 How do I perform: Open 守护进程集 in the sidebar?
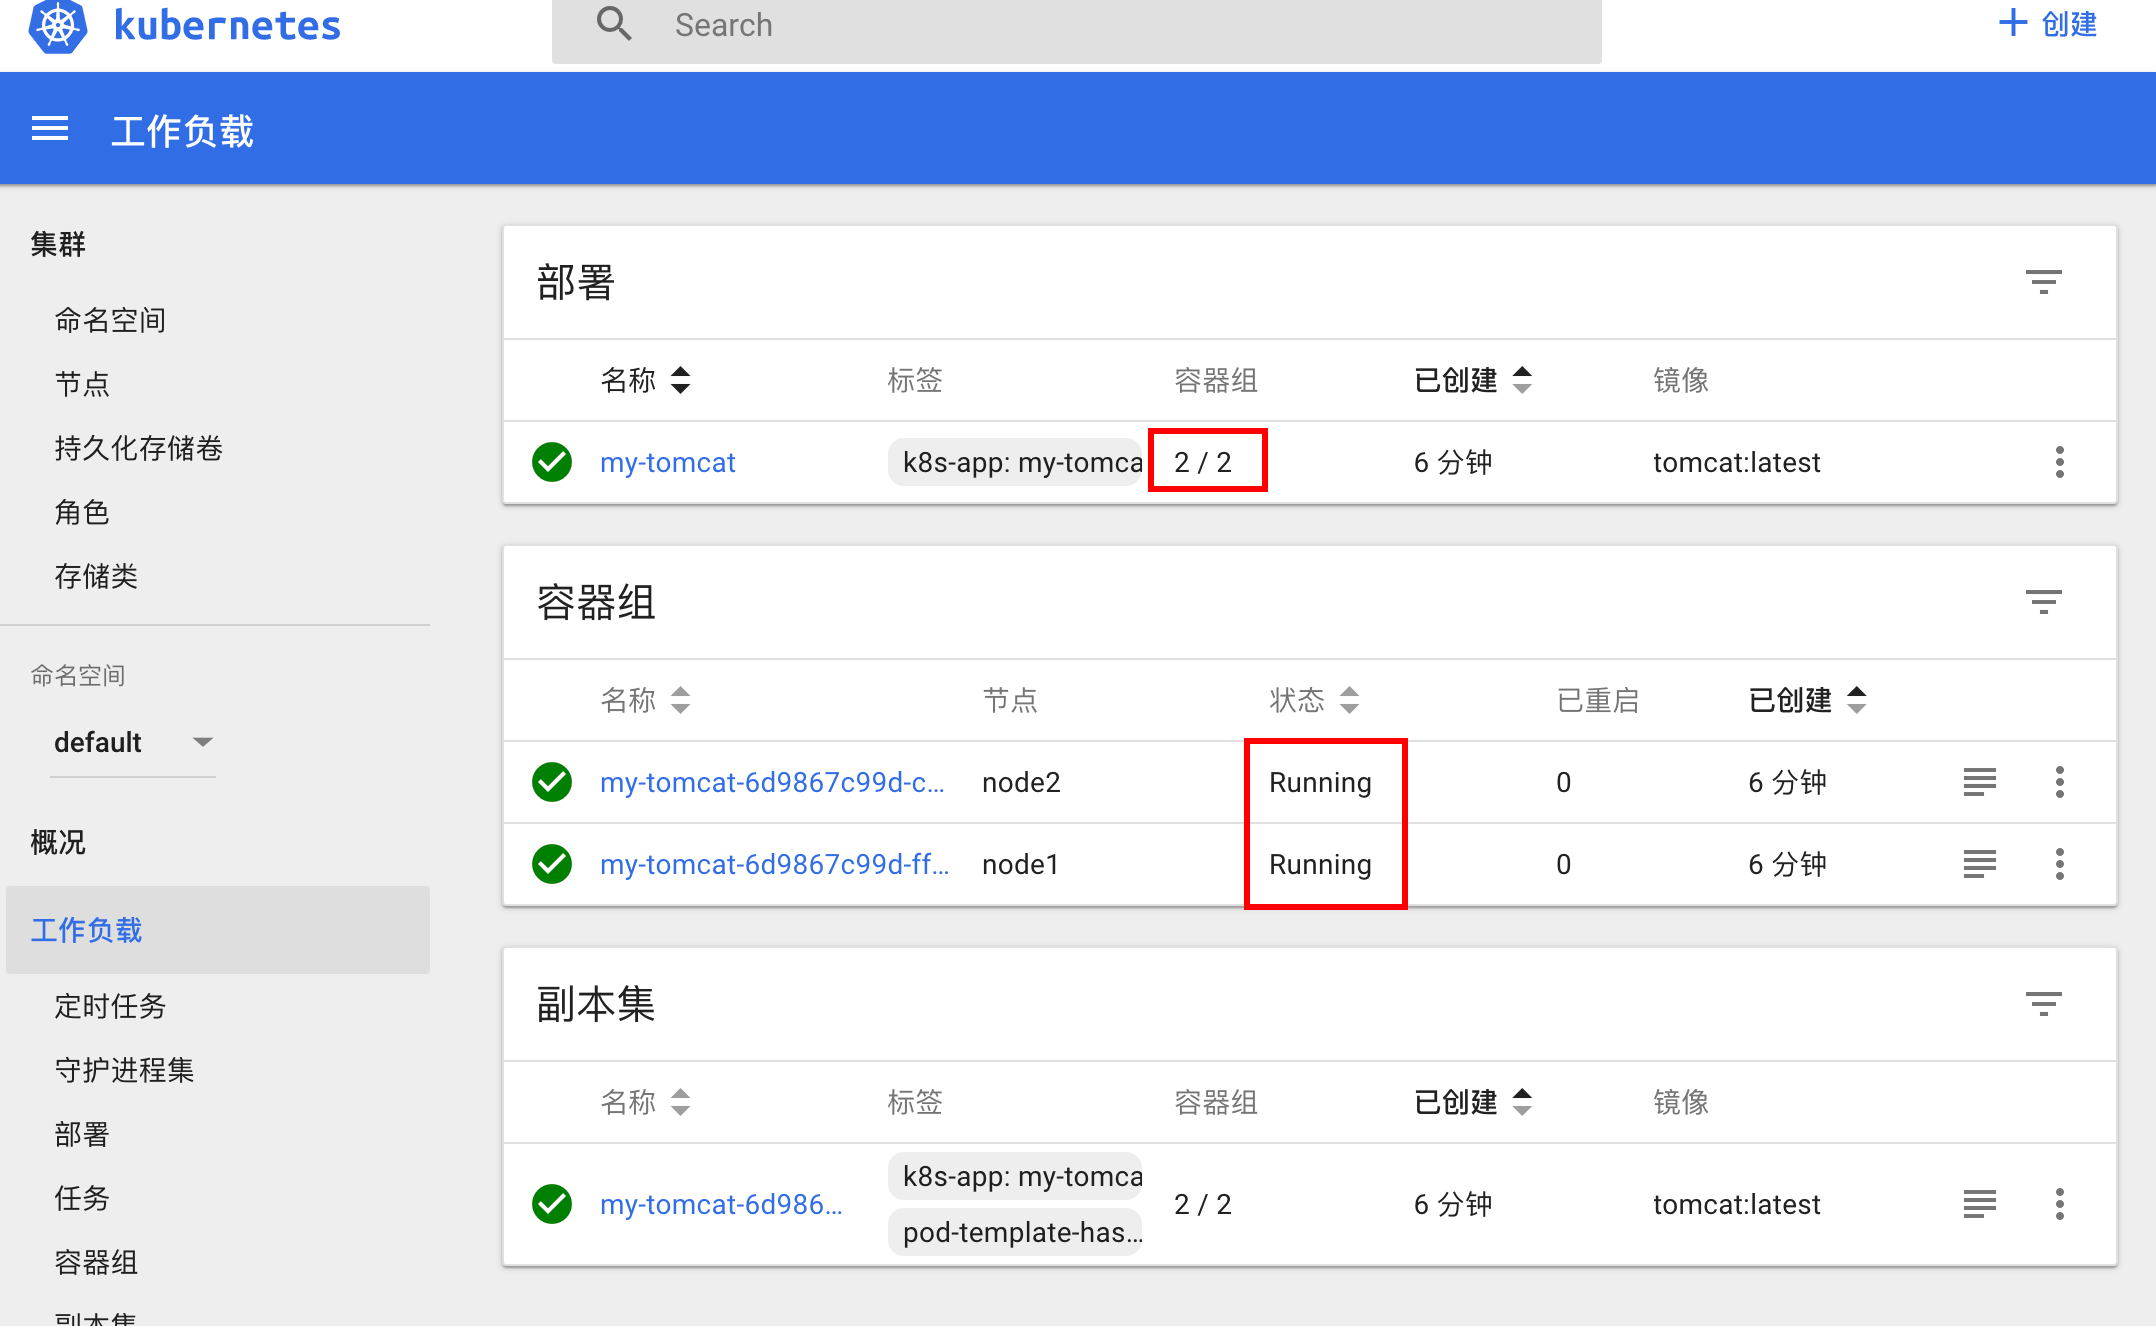[x=124, y=1070]
